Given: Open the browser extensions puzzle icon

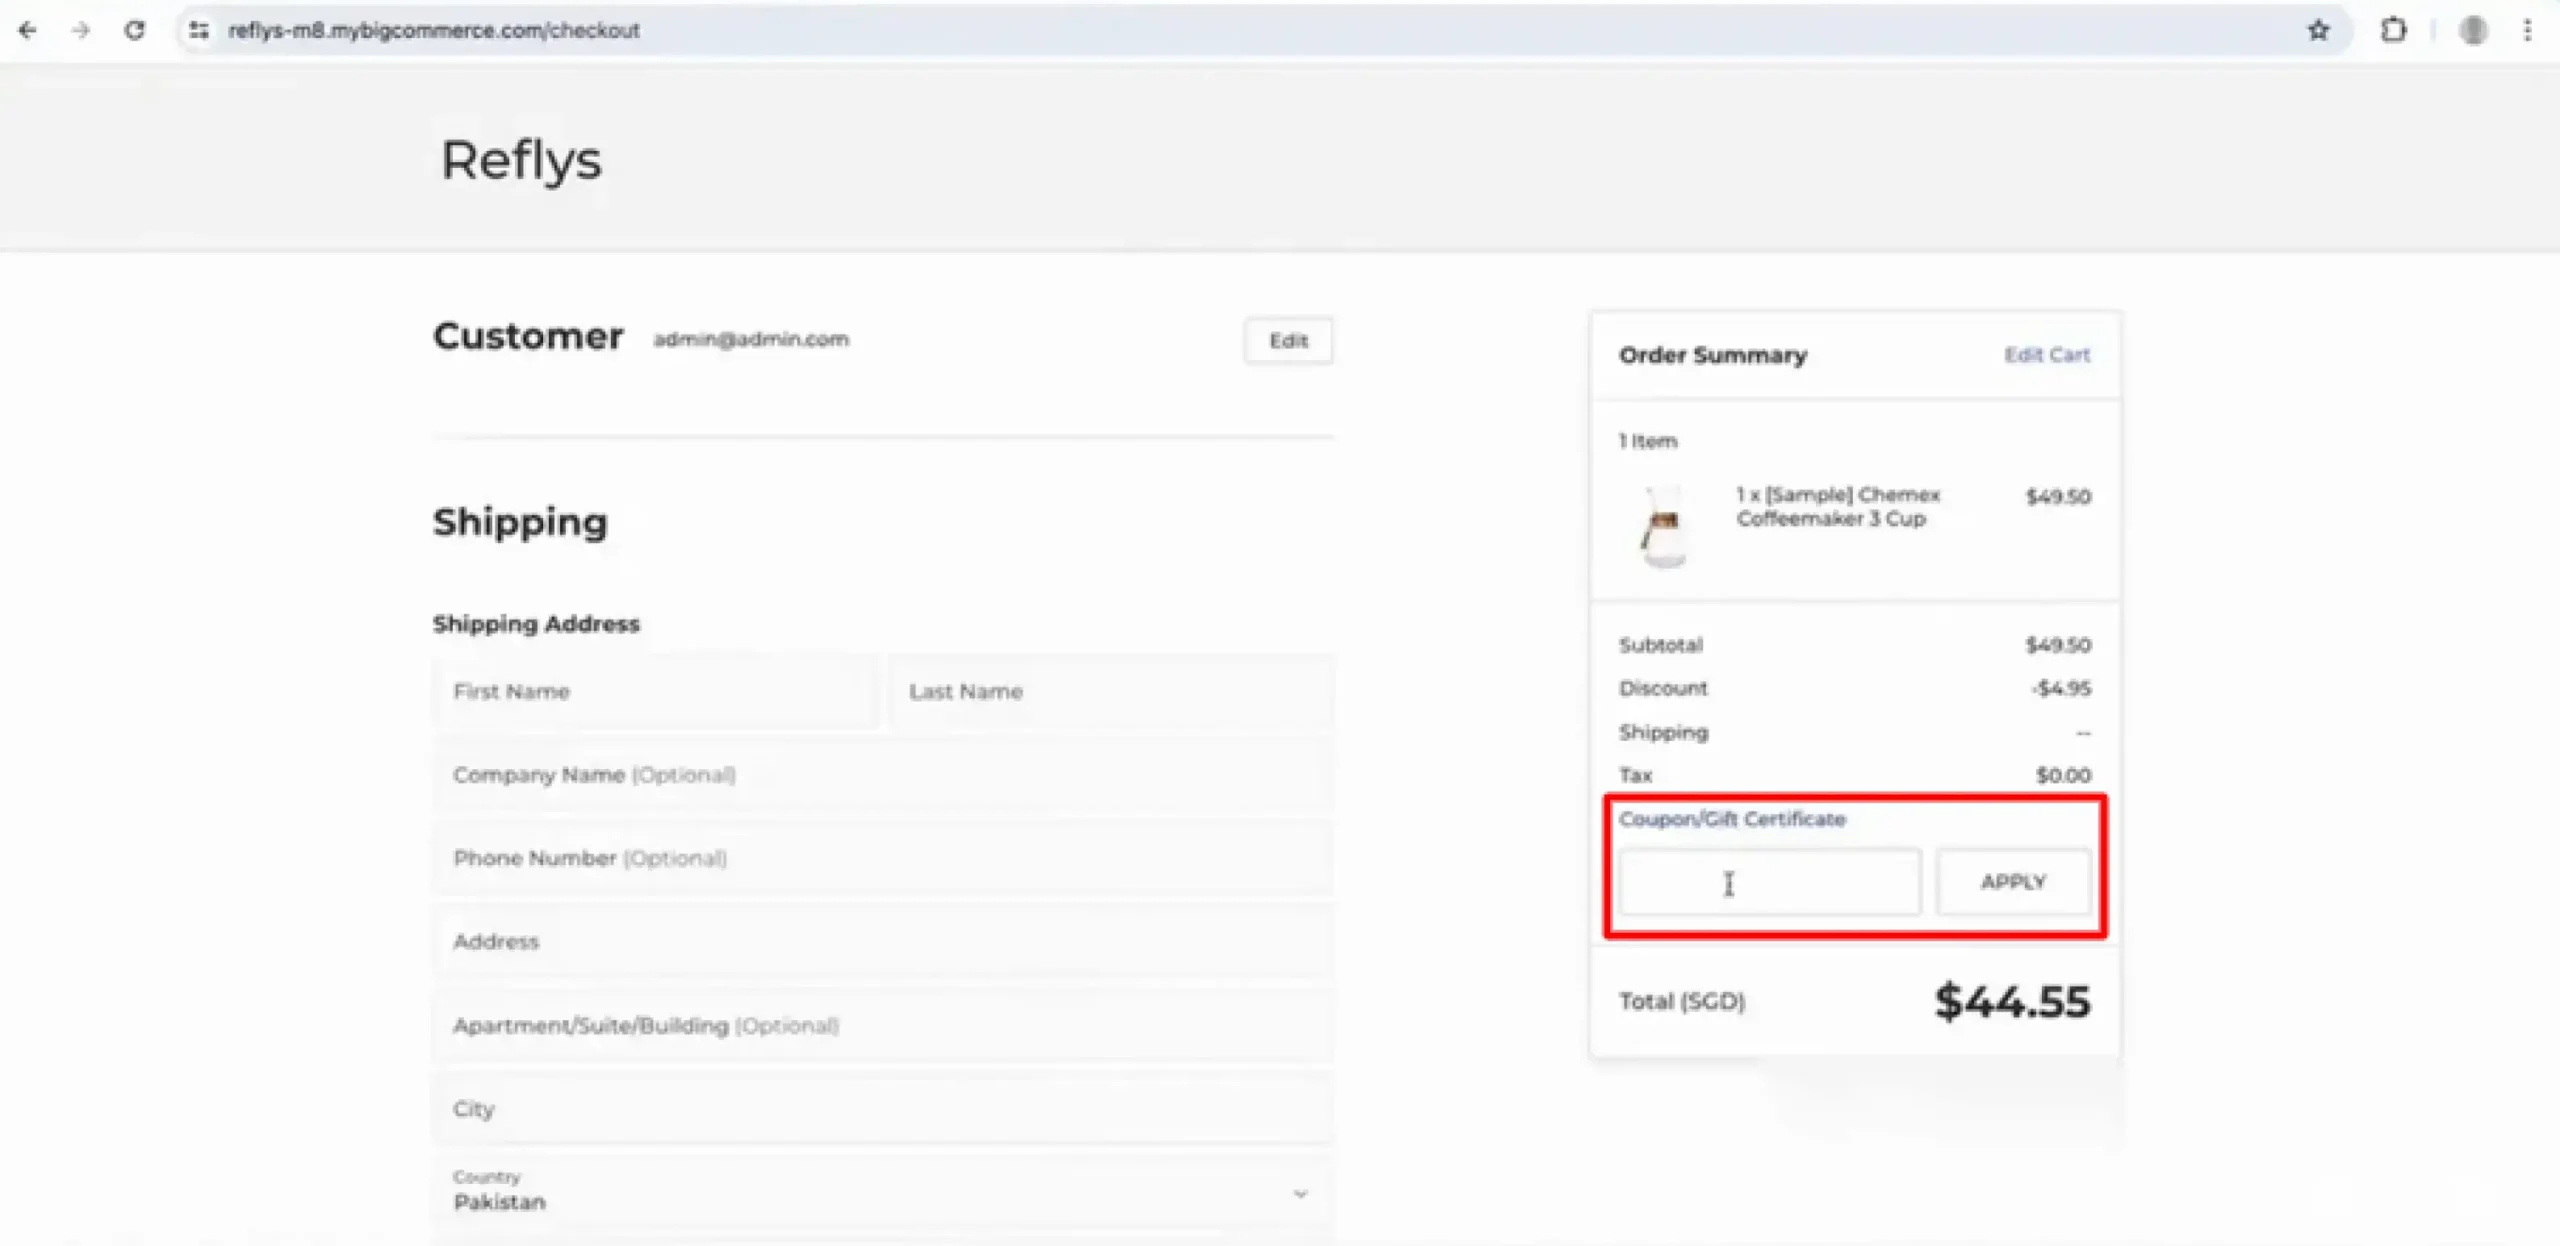Looking at the screenshot, I should (2393, 30).
